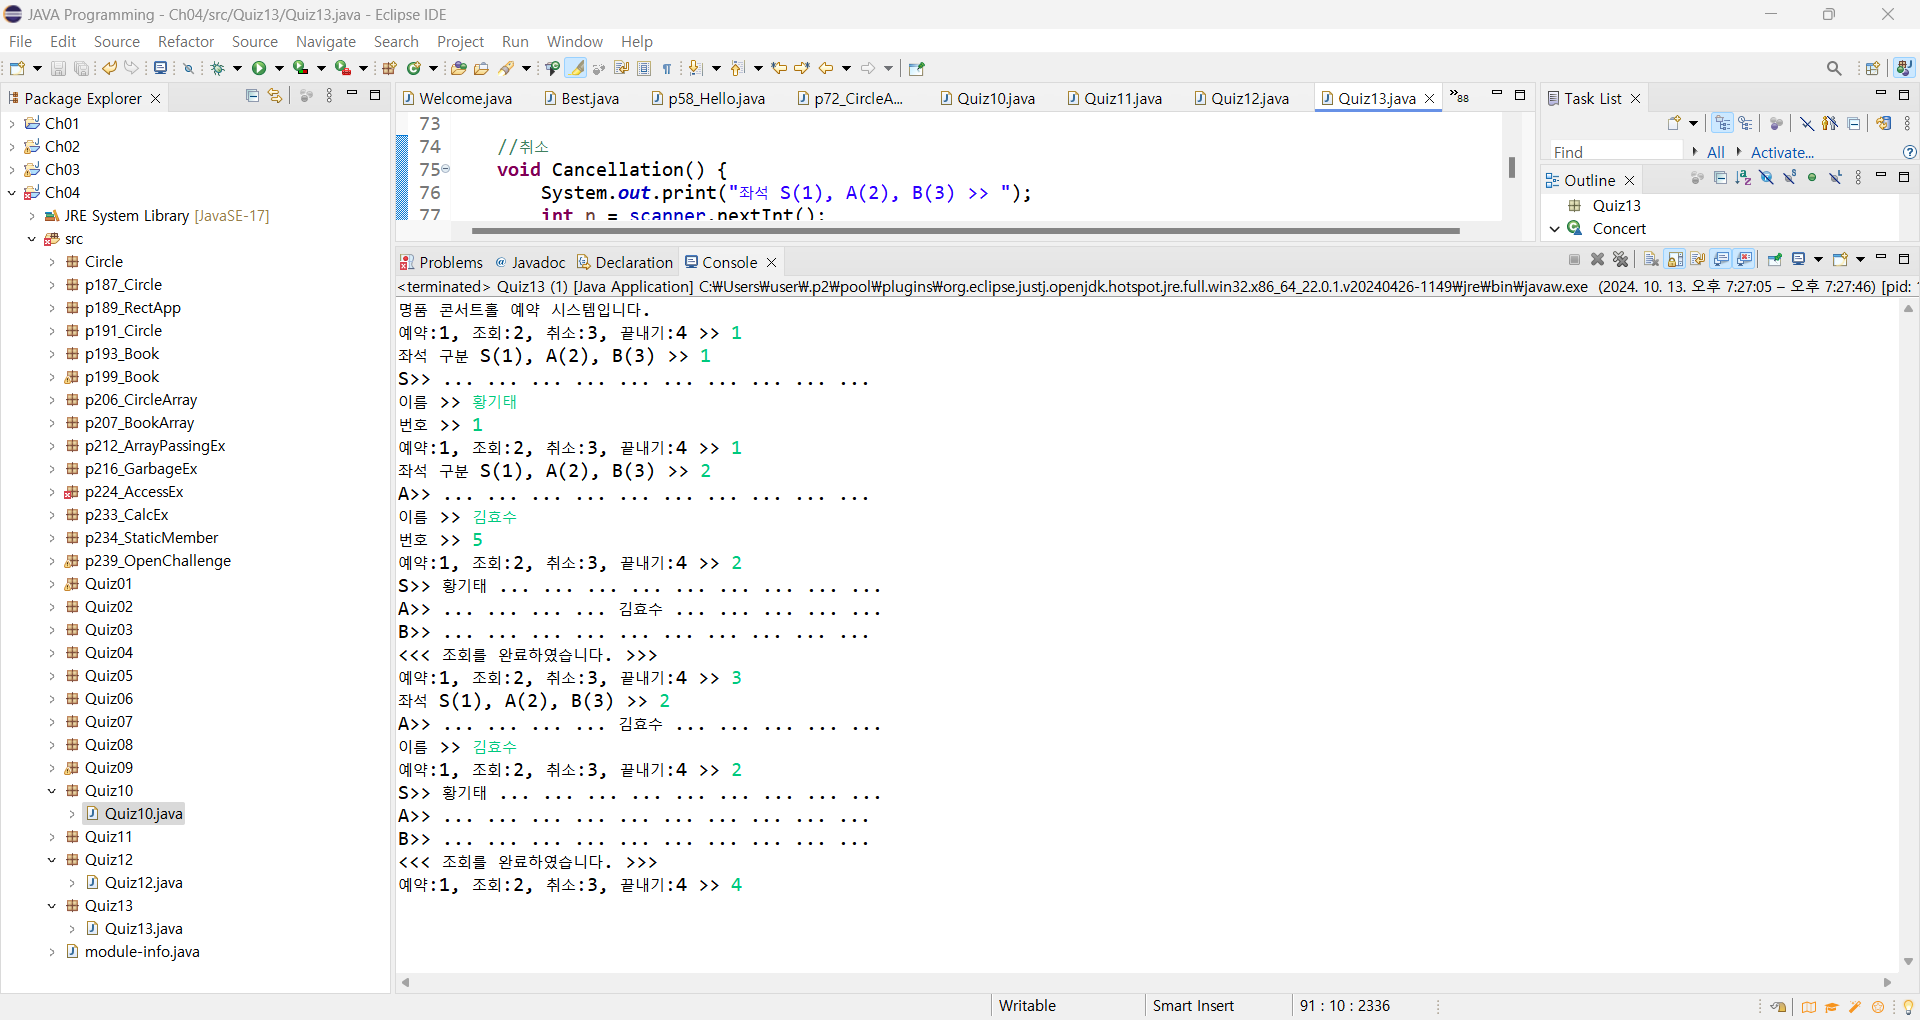Screen dimensions: 1920x1020
Task: Click Collapse All in Package Explorer
Action: [x=252, y=96]
